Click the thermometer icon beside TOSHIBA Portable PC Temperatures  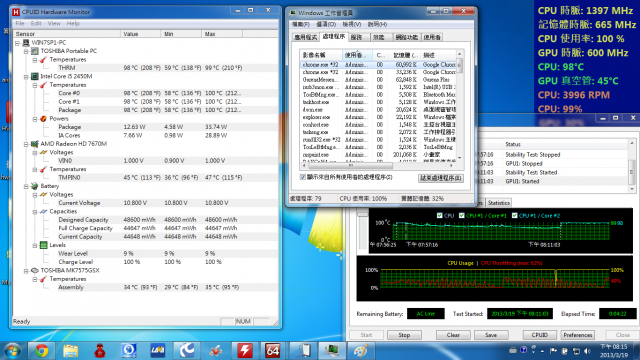pyautogui.click(x=43, y=60)
